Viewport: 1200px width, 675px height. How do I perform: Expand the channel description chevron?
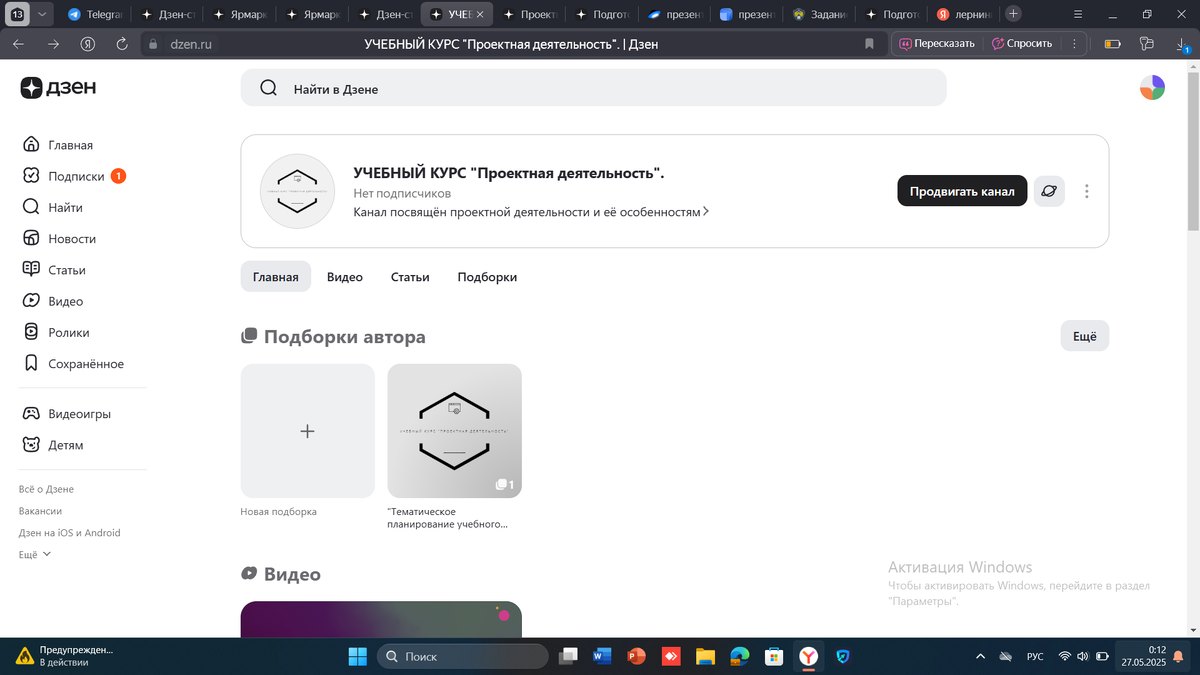pos(706,212)
